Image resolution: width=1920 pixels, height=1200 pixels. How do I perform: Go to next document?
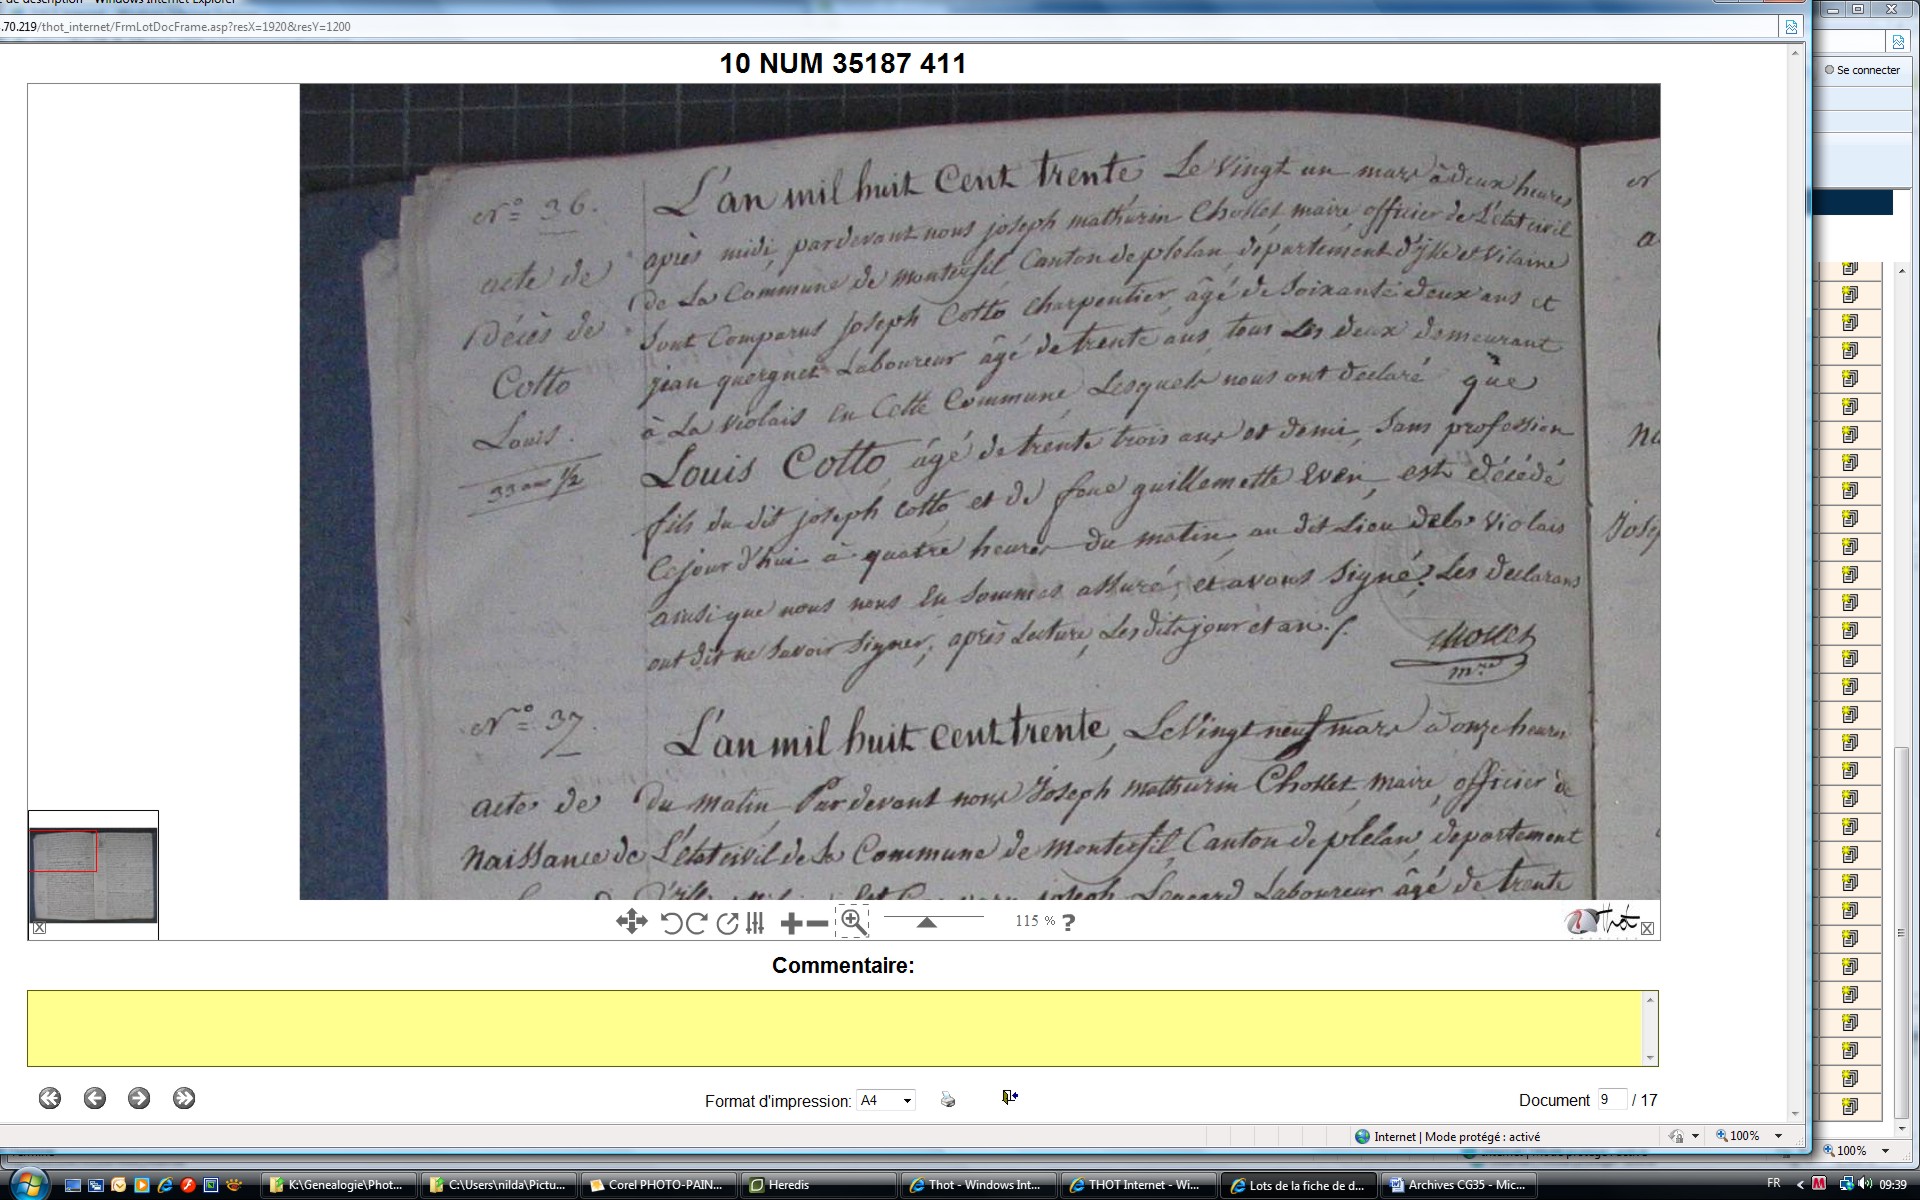coord(139,1098)
